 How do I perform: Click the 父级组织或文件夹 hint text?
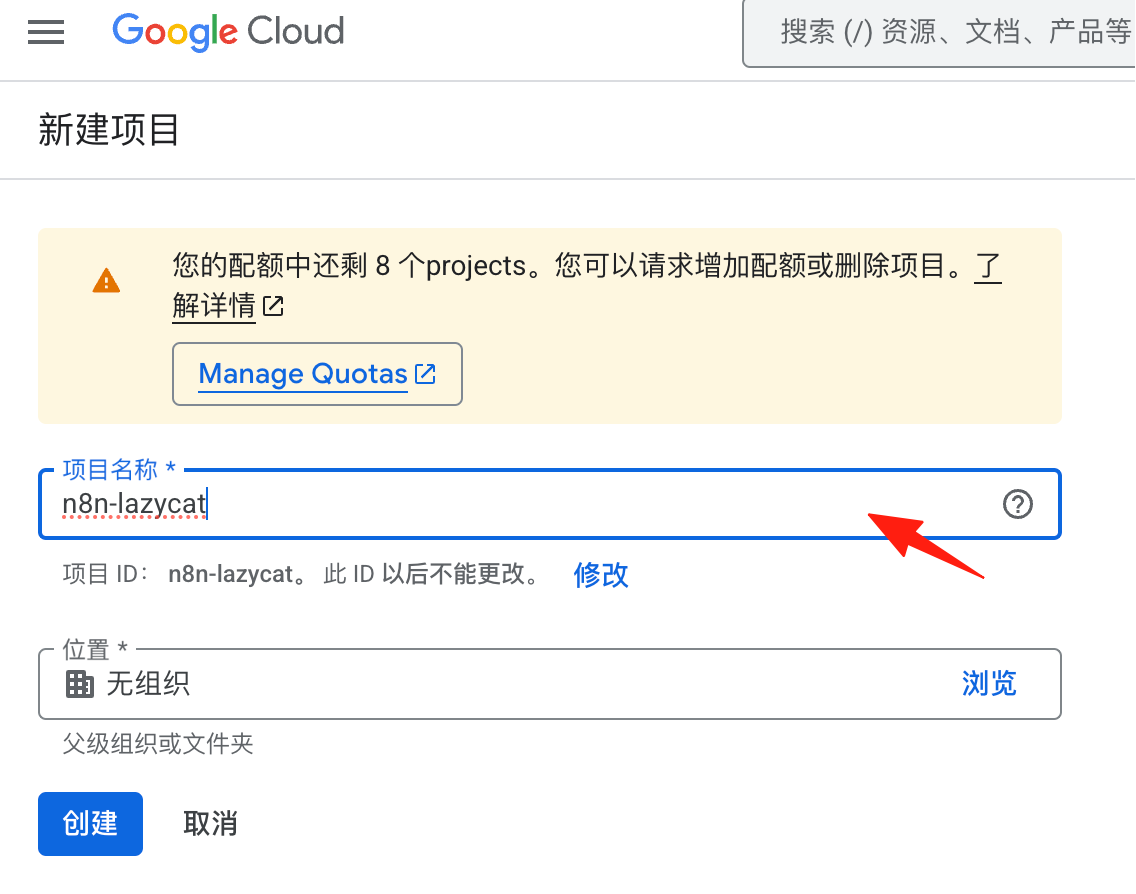(x=158, y=743)
